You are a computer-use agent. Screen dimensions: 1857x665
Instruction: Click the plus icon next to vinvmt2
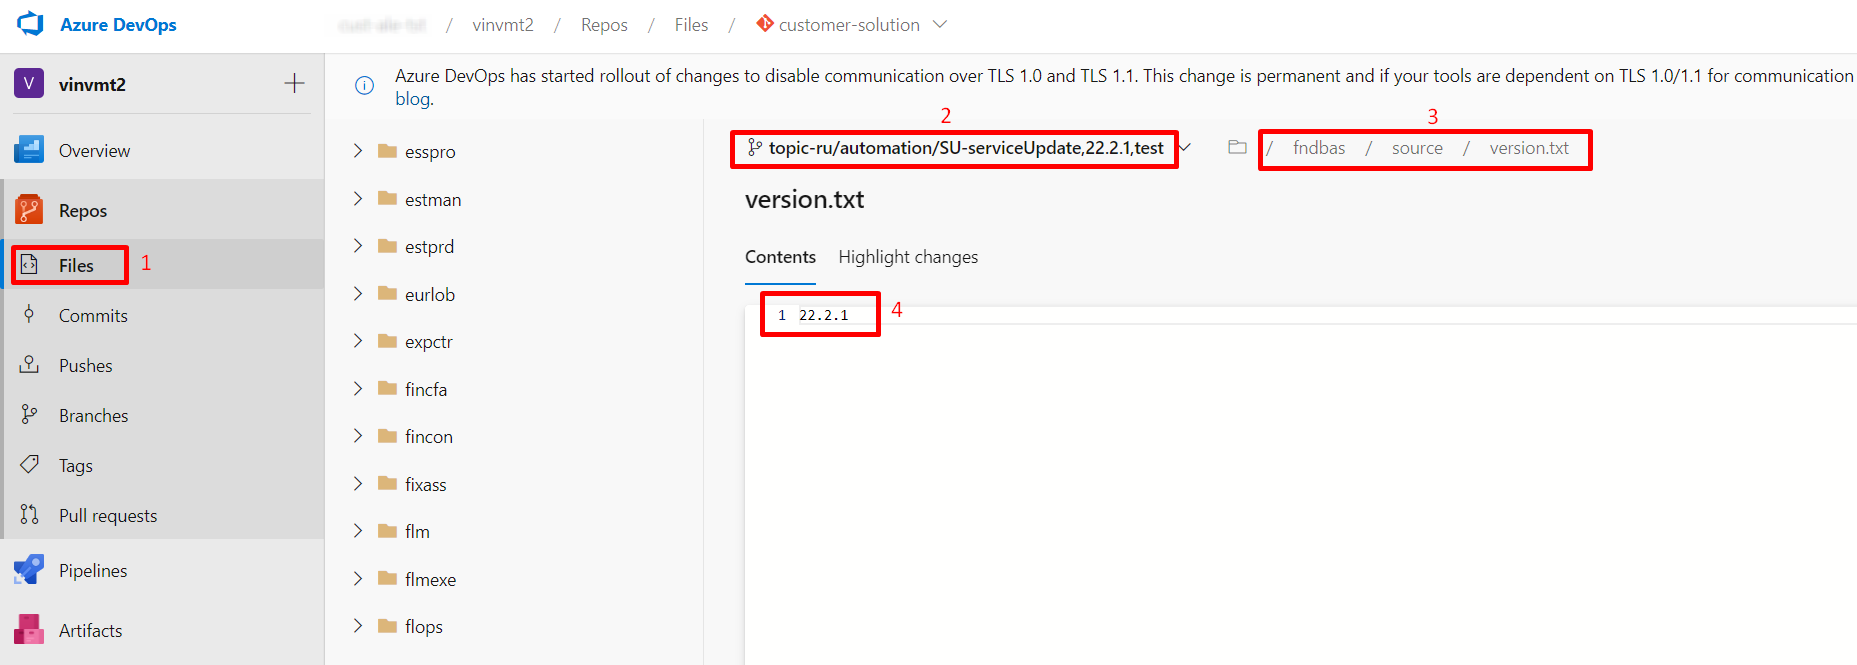tap(294, 84)
